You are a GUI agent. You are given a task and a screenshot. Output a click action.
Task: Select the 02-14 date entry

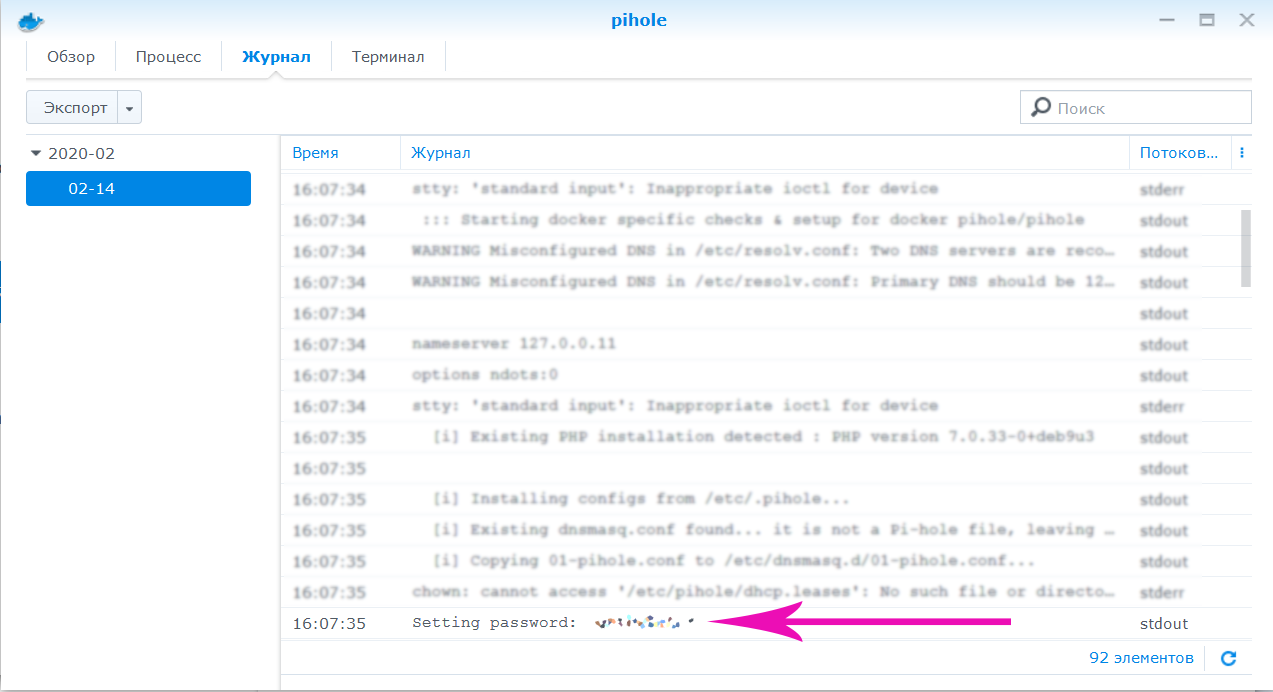138,188
